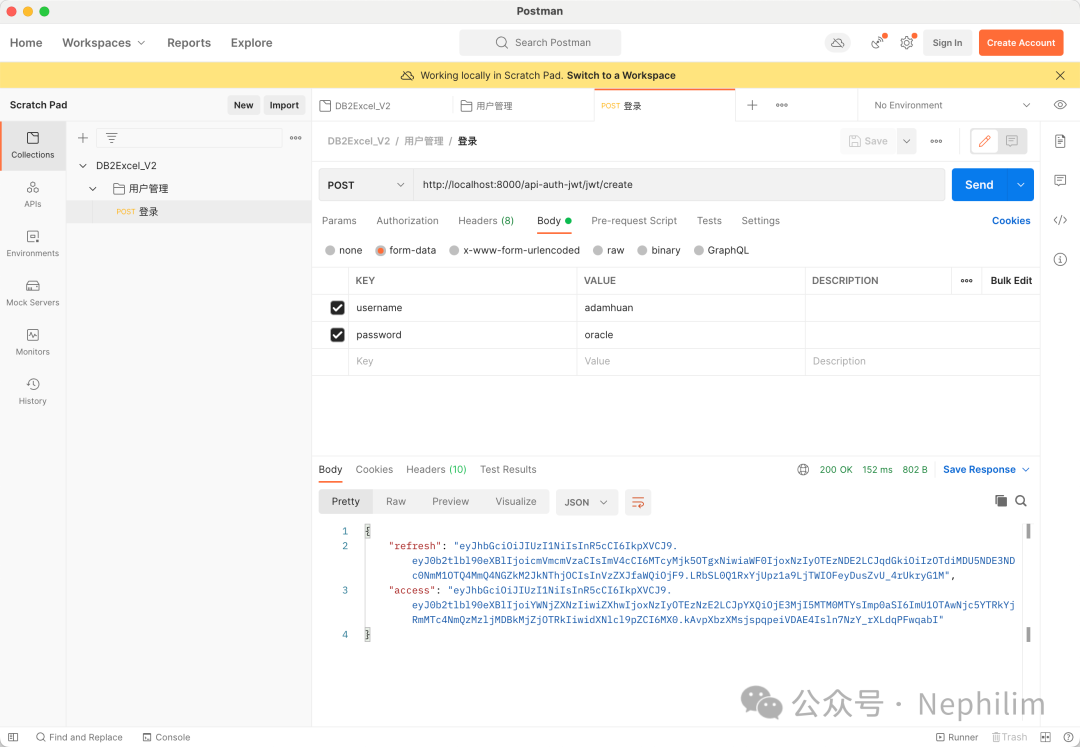Collapse the DB2Excel_V2 collection
This screenshot has width=1080, height=747.
click(x=83, y=166)
